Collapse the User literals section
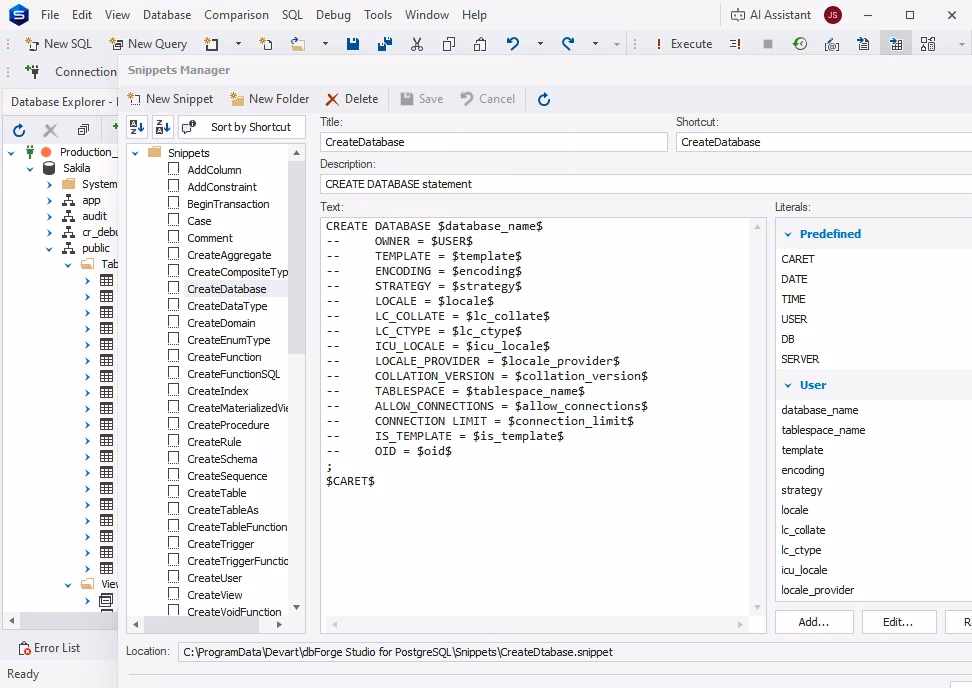Image resolution: width=972 pixels, height=688 pixels. pos(788,386)
